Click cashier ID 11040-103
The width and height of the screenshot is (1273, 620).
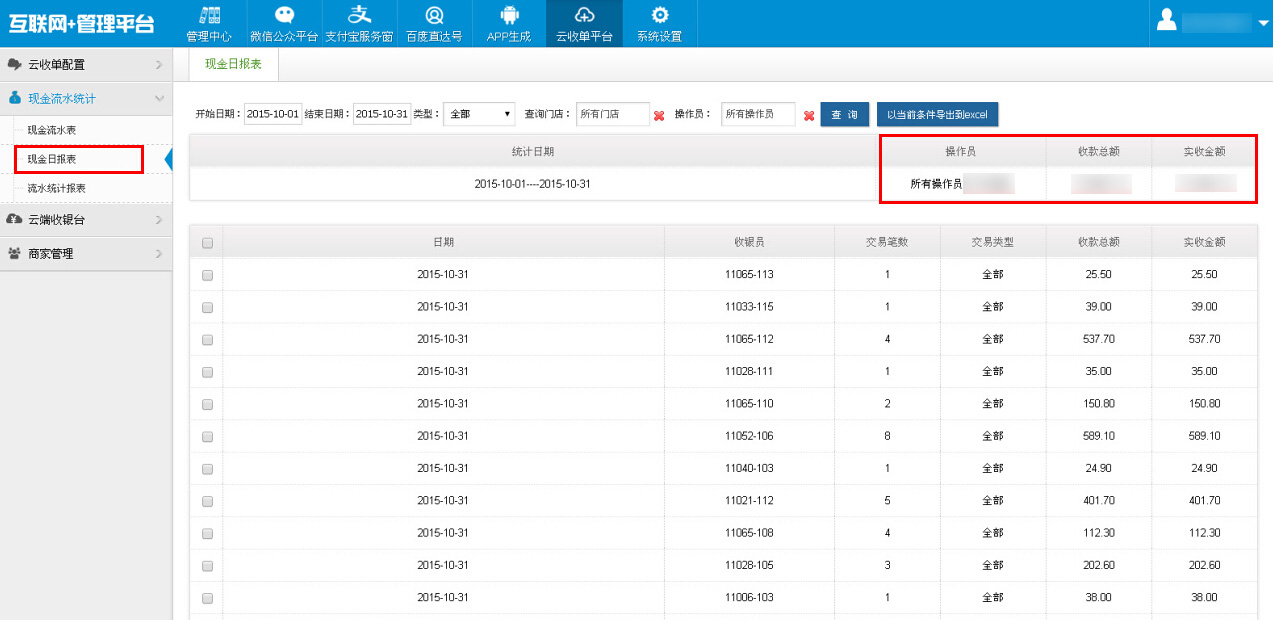coord(749,468)
